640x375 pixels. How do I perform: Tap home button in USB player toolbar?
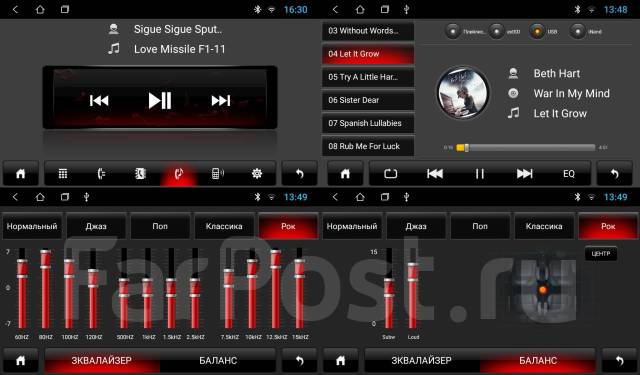(345, 174)
